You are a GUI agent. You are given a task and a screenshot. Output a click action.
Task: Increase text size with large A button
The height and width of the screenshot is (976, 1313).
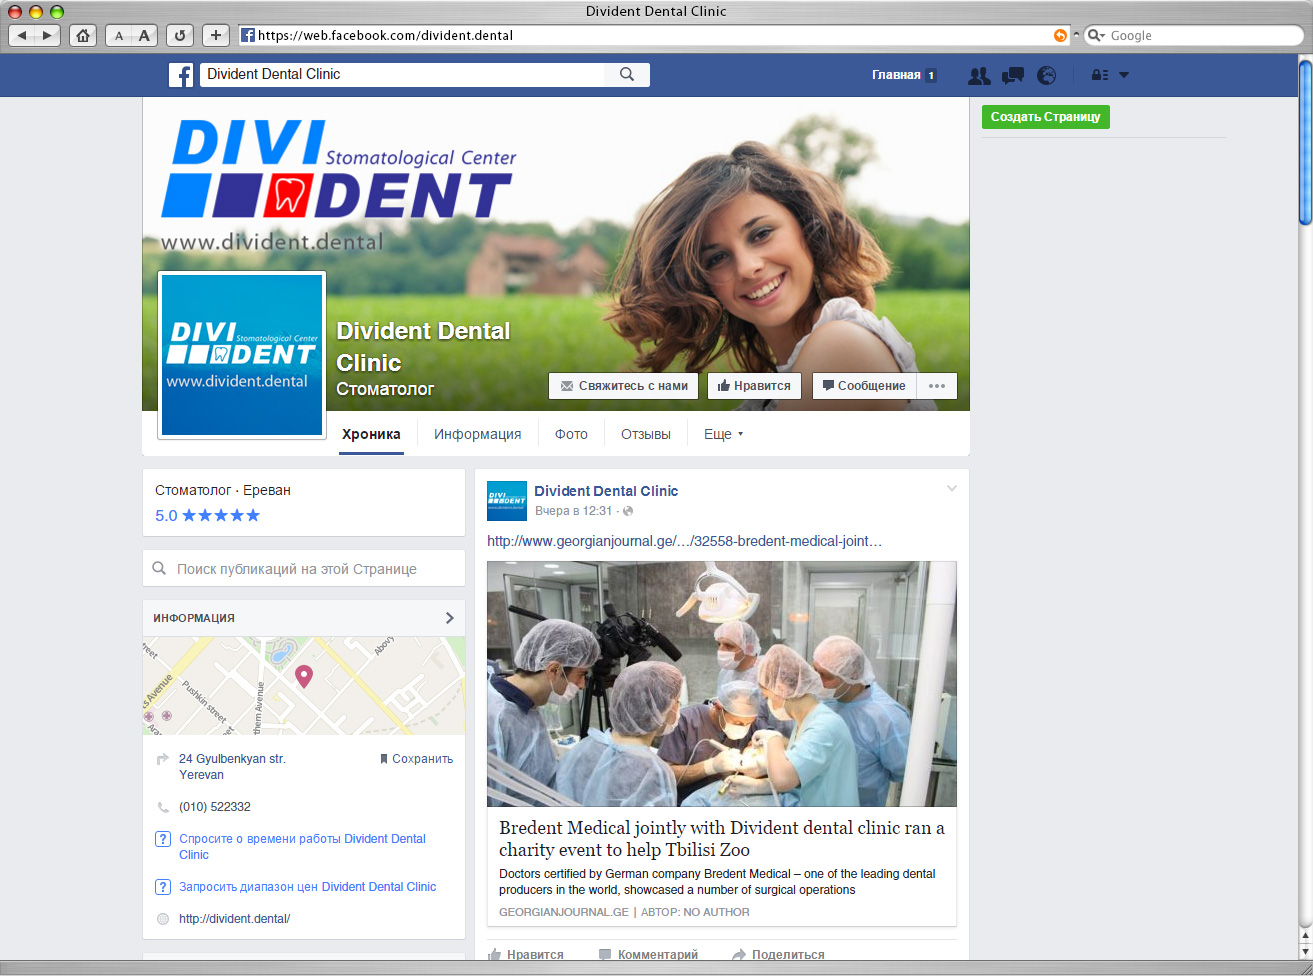[144, 35]
